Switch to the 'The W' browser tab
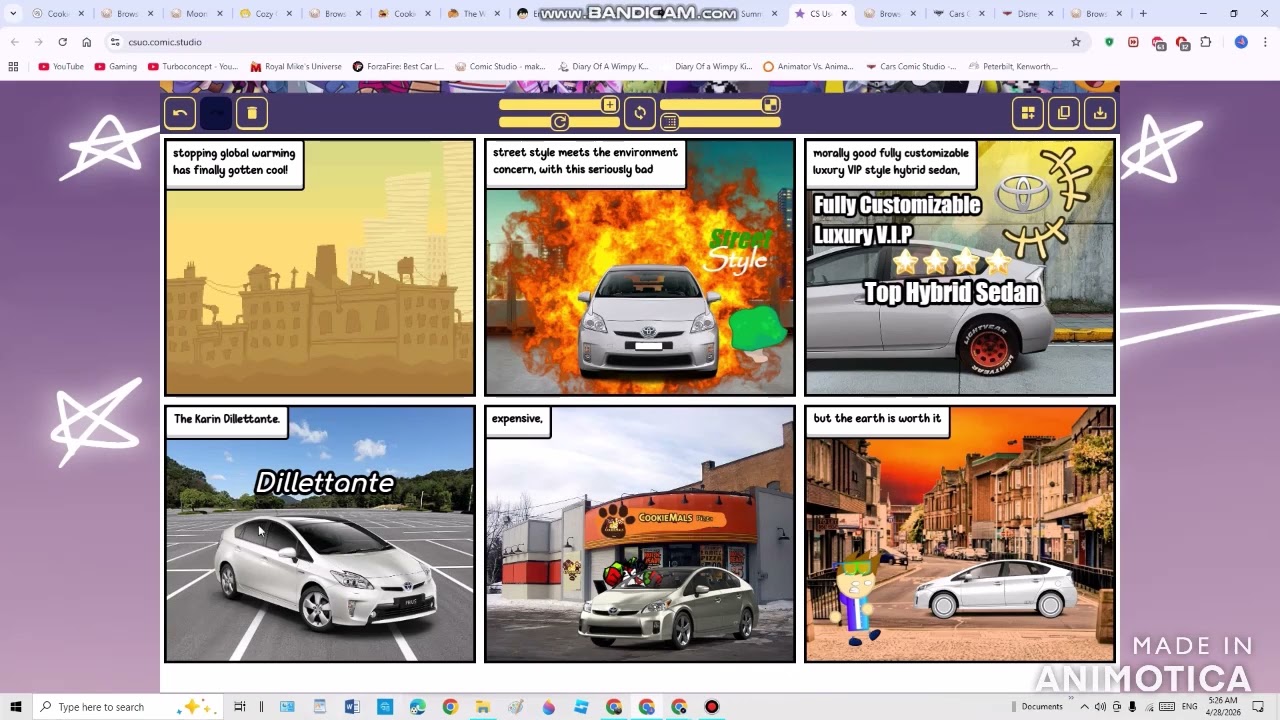The image size is (1280, 720). pyautogui.click(x=472, y=14)
